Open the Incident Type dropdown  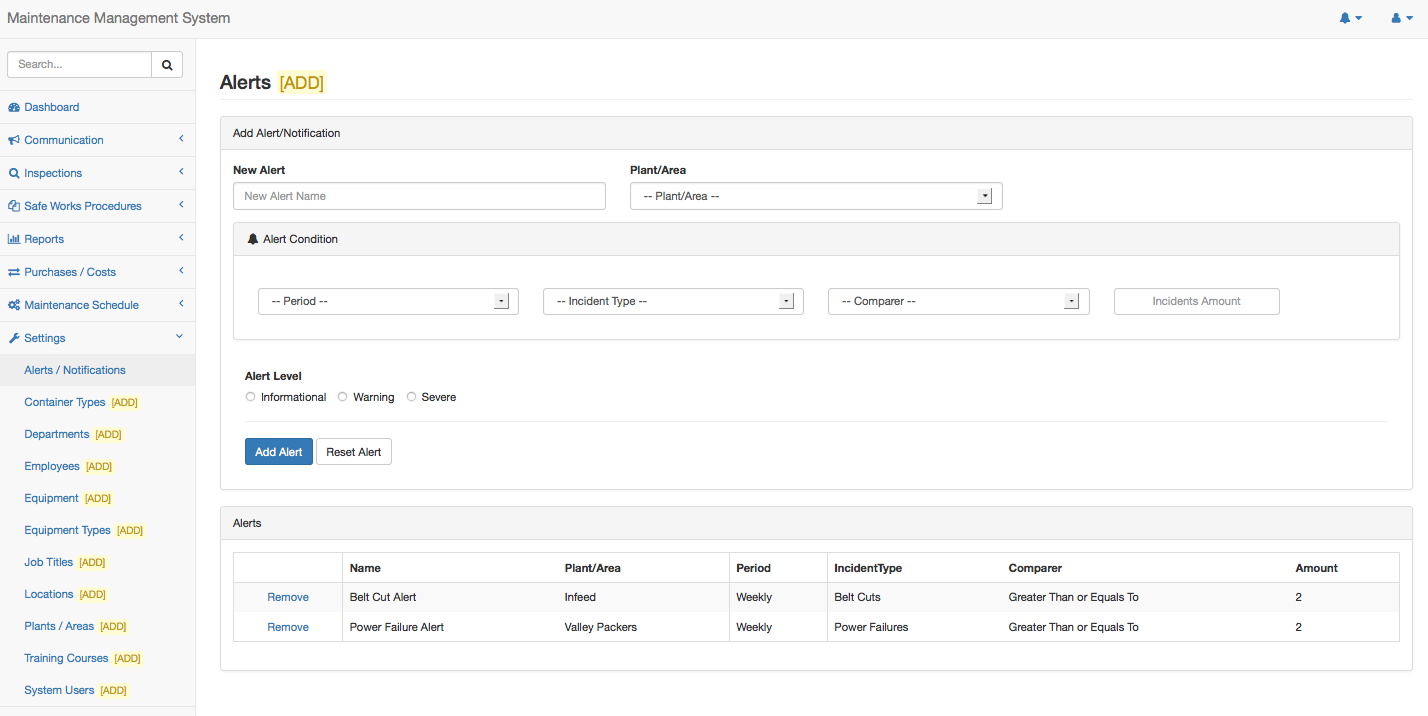673,301
